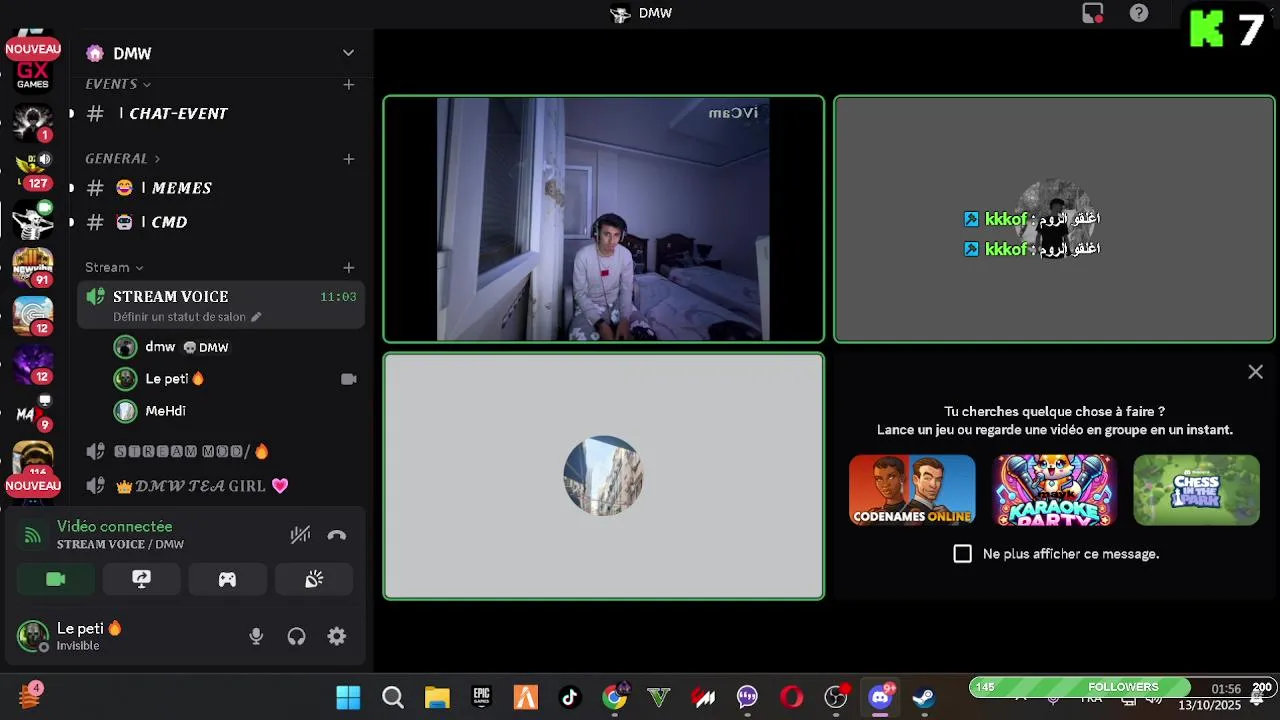Open the soundboard icon in voice panel
Viewport: 1280px width, 720px height.
pyautogui.click(x=314, y=579)
